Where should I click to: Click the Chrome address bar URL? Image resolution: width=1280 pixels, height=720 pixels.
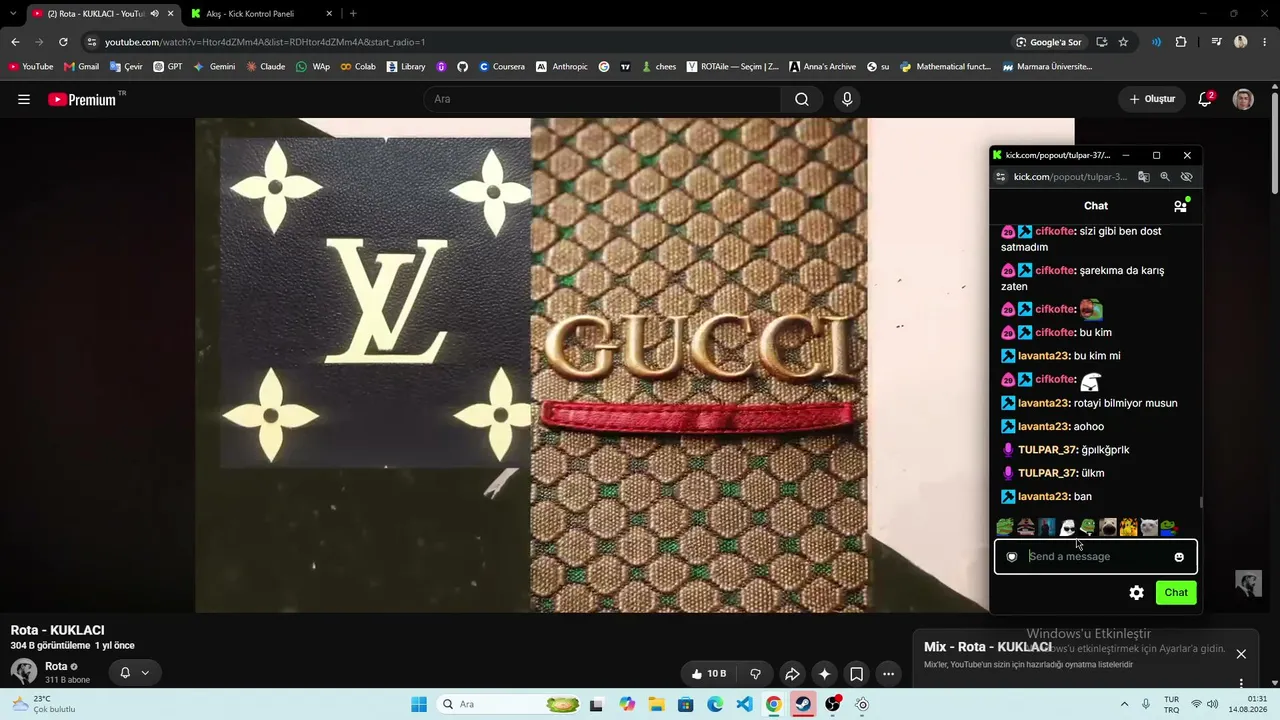[265, 42]
